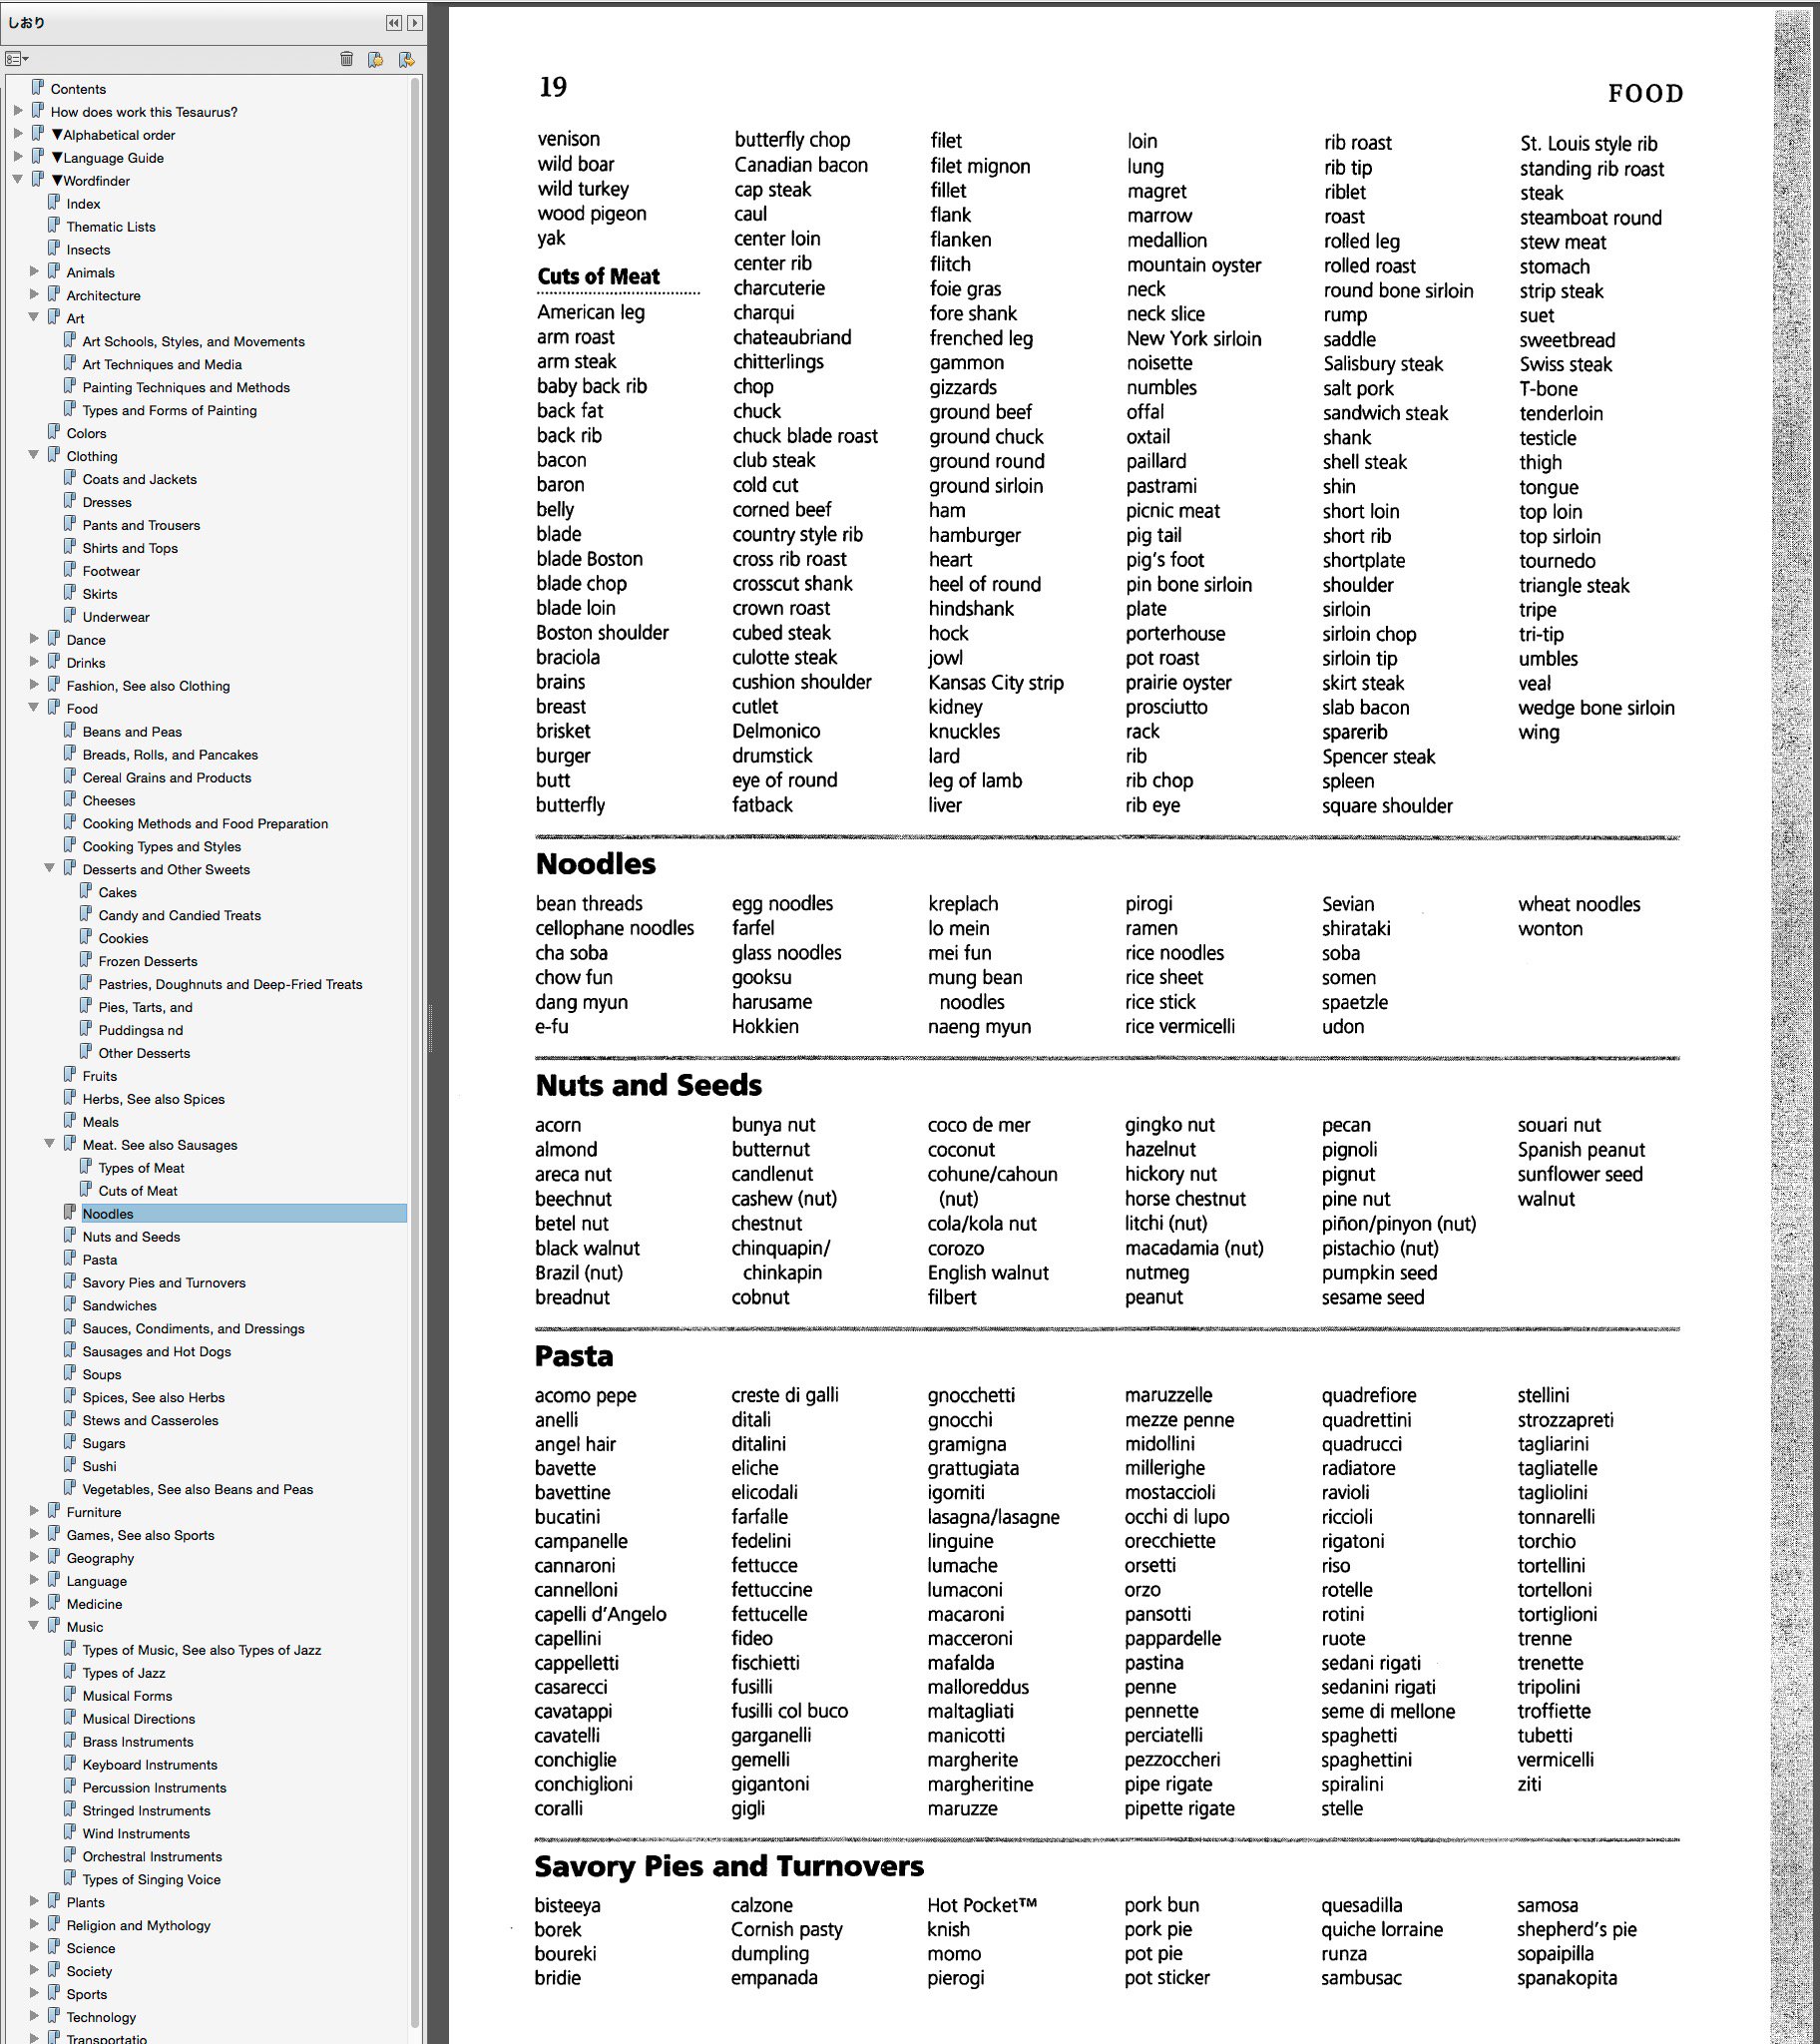Screen dimensions: 1820x2044
Task: Select the "Types of Jazz" bookmark
Action: (125, 1672)
